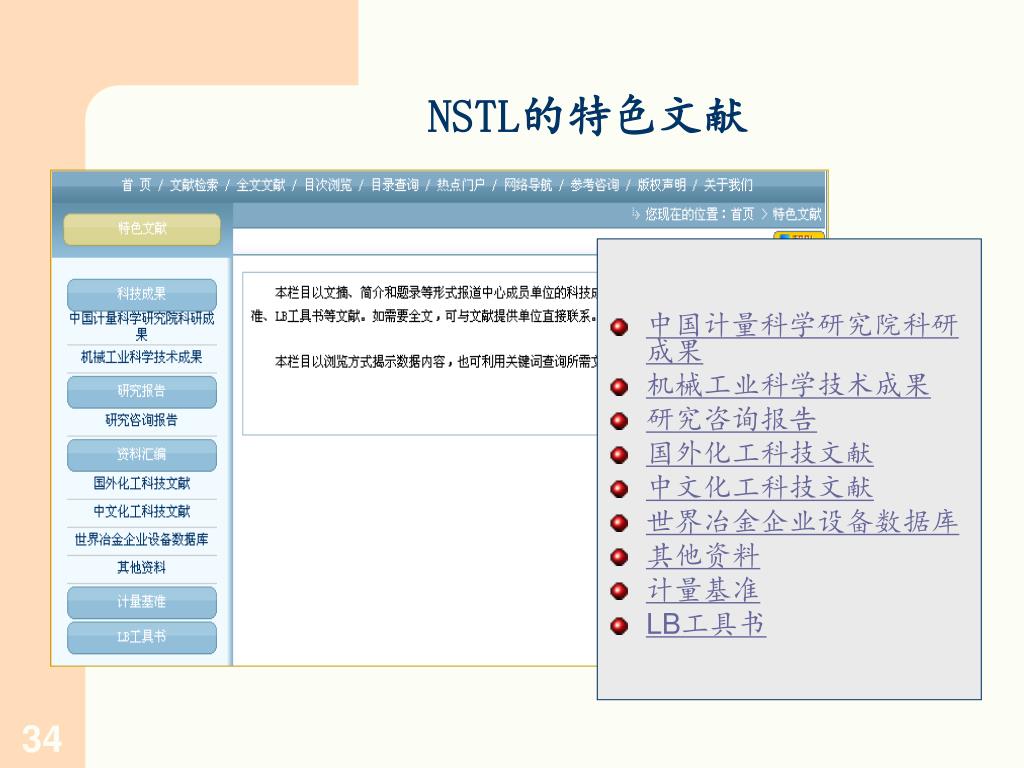The height and width of the screenshot is (768, 1024).
Task: Open 关于我们 in the navigation bar
Action: coord(728,185)
